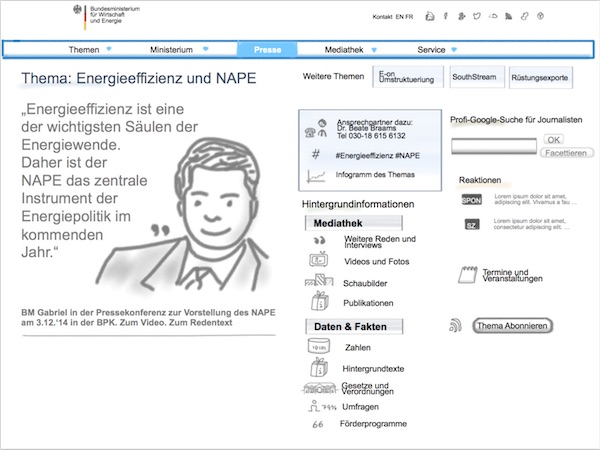This screenshot has height=450, width=600.
Task: Click the Facettieren button
Action: pos(567,153)
